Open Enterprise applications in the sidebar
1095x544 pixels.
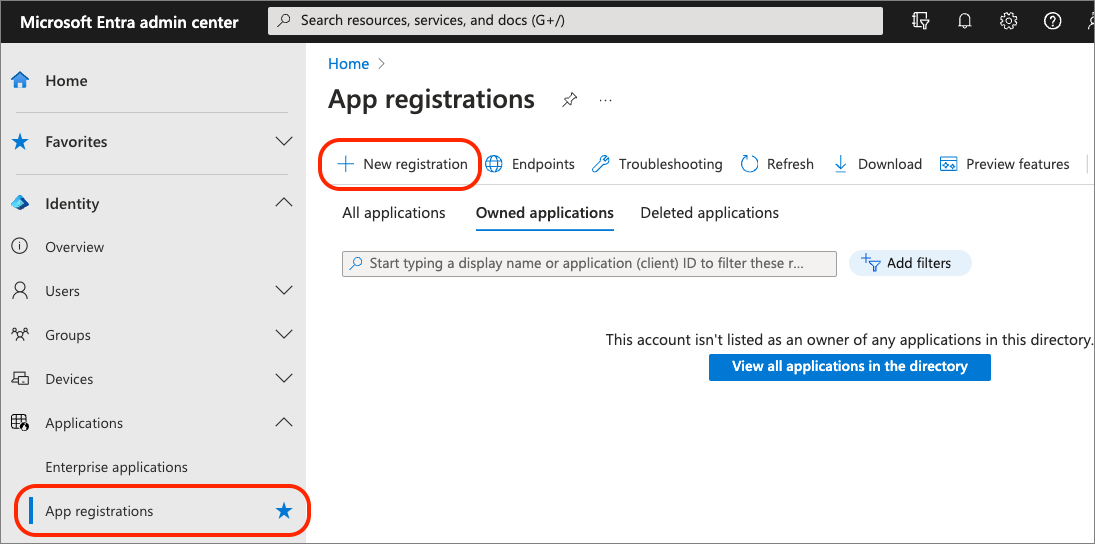click(117, 467)
